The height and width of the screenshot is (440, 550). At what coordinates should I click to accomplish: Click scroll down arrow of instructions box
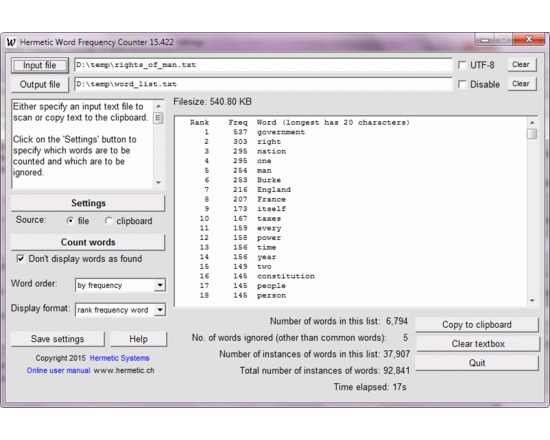[x=158, y=182]
